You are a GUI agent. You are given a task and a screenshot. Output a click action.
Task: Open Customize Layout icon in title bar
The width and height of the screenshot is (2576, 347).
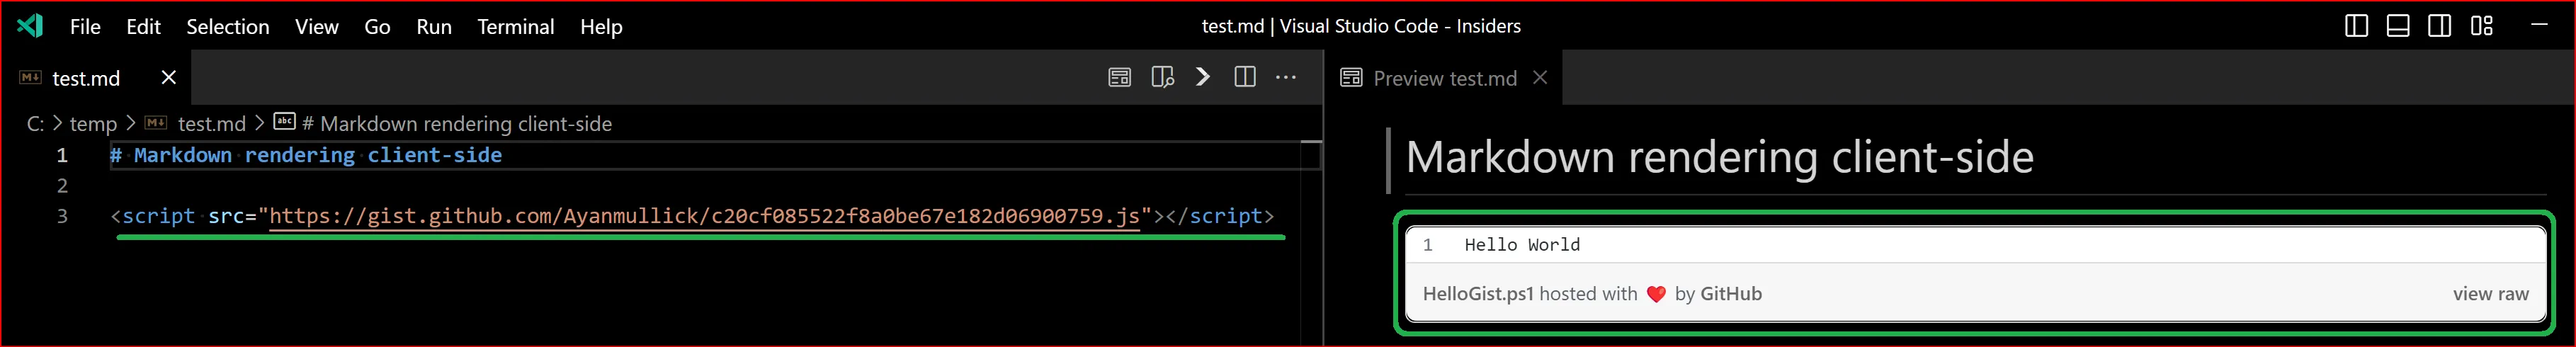point(2482,26)
